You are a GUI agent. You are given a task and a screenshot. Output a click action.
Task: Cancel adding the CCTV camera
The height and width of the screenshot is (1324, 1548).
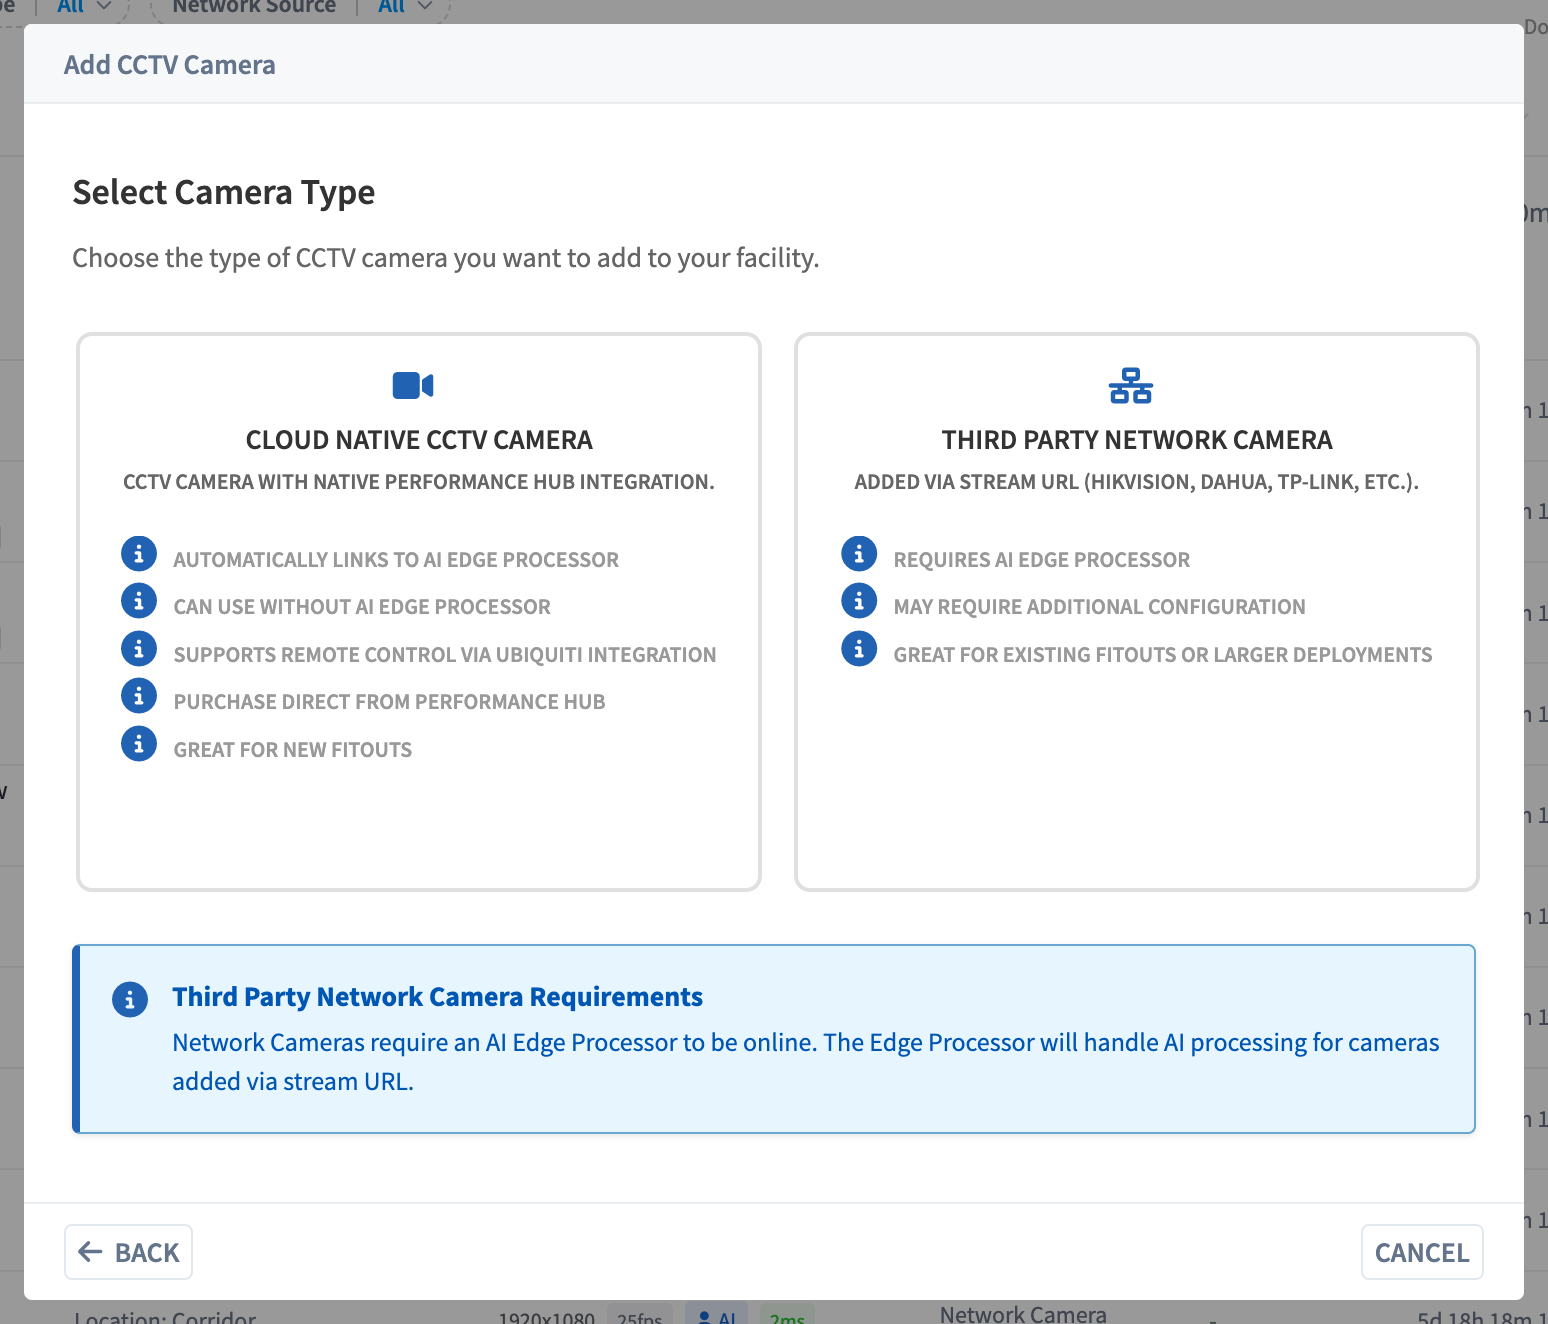(1422, 1252)
